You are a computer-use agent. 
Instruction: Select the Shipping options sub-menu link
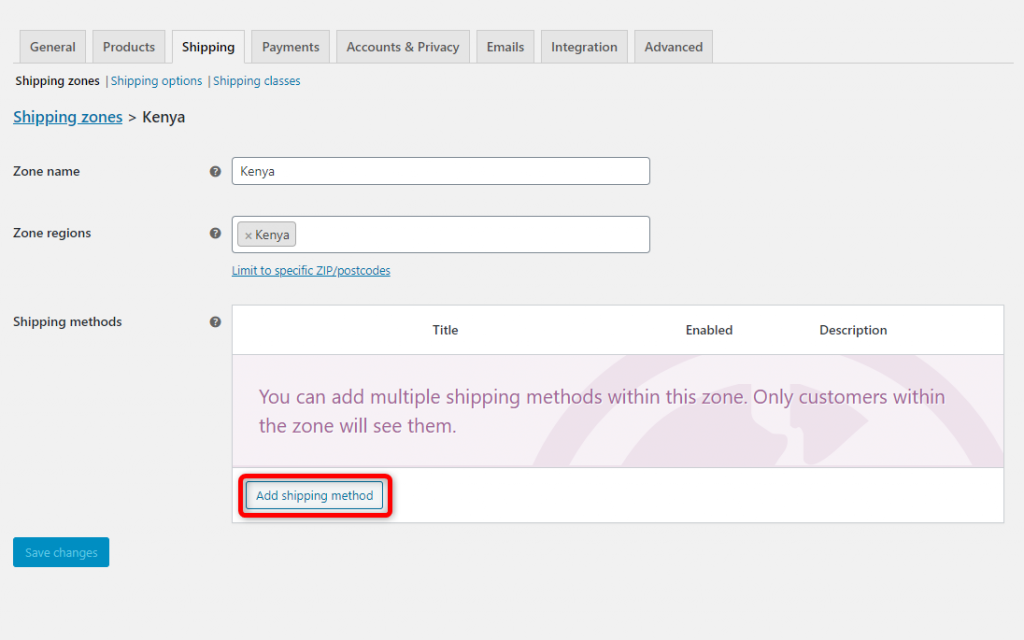pos(156,81)
